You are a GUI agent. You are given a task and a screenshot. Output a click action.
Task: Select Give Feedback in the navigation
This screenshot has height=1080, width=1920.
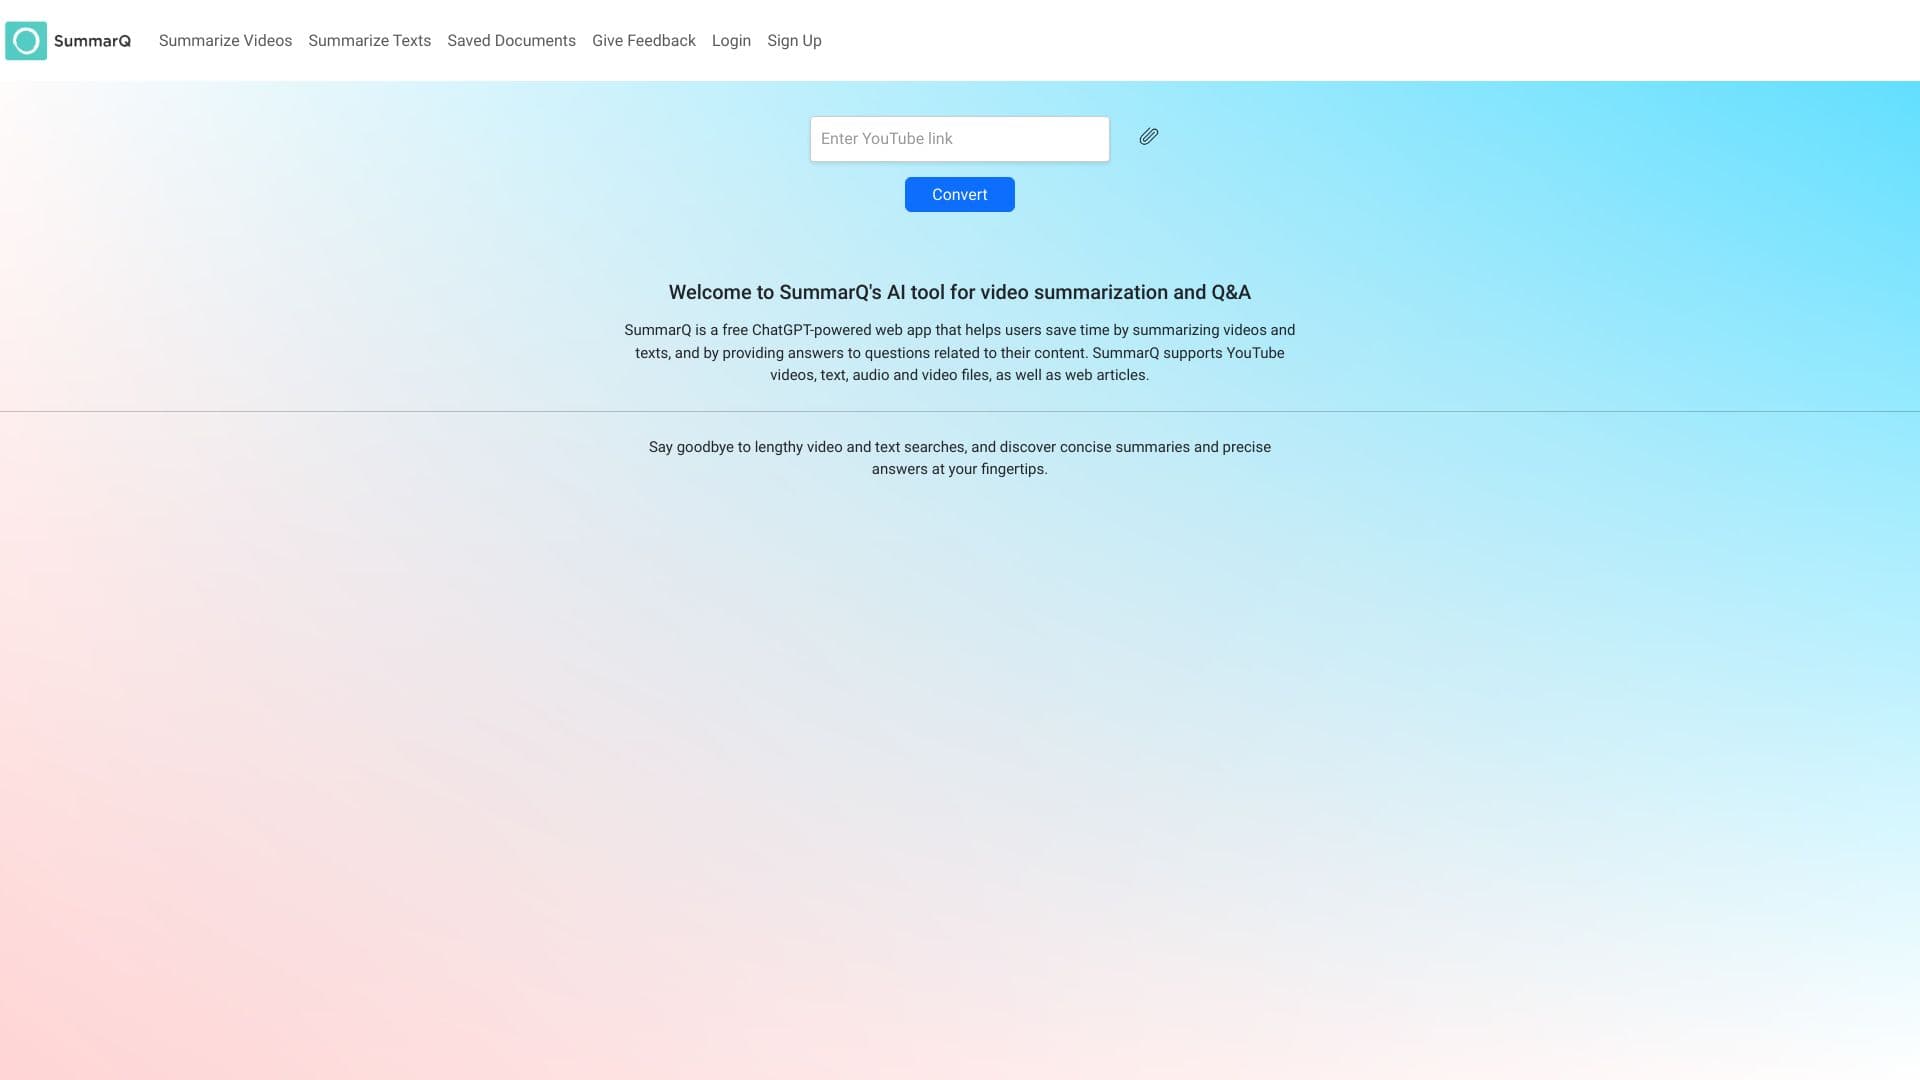[643, 41]
